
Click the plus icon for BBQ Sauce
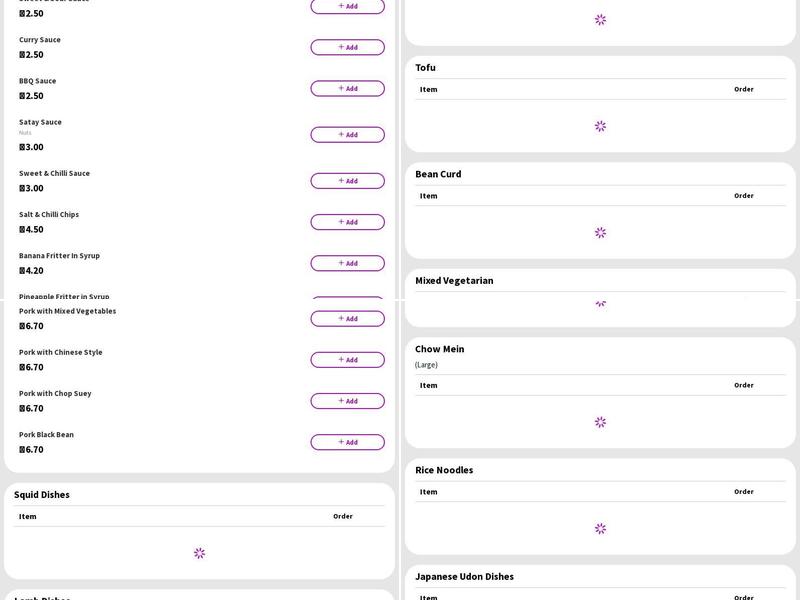tap(341, 88)
